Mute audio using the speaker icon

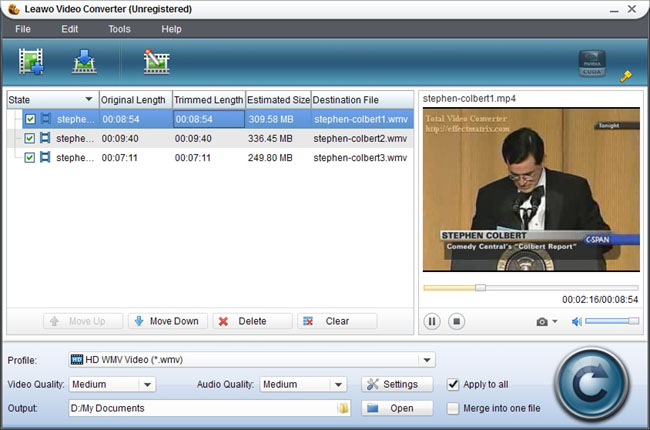pos(577,321)
